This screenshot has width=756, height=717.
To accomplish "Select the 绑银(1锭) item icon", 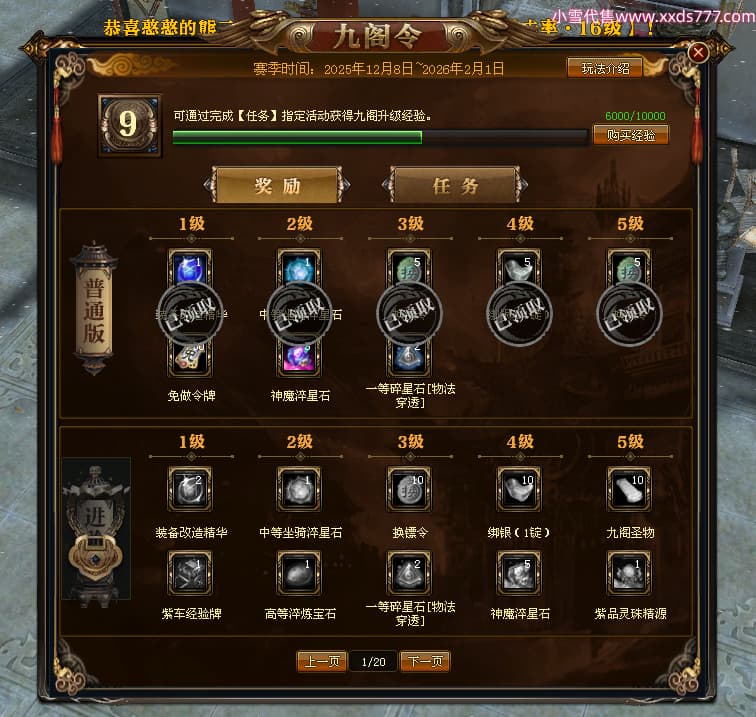I will tap(519, 488).
